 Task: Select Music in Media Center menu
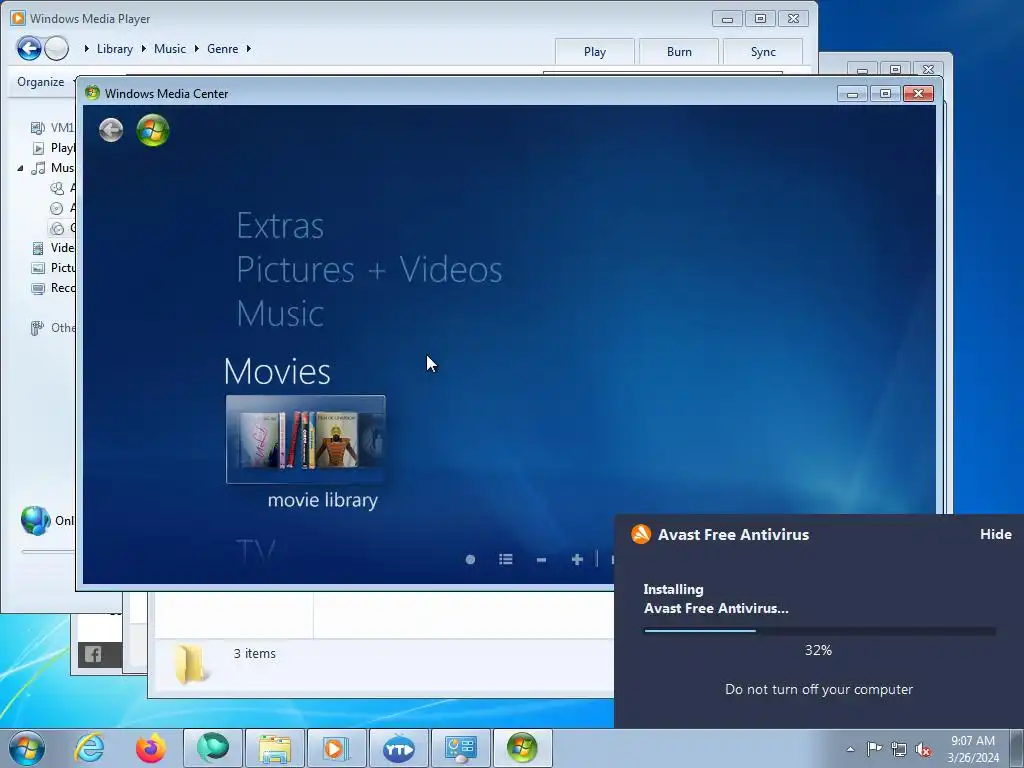(x=280, y=313)
